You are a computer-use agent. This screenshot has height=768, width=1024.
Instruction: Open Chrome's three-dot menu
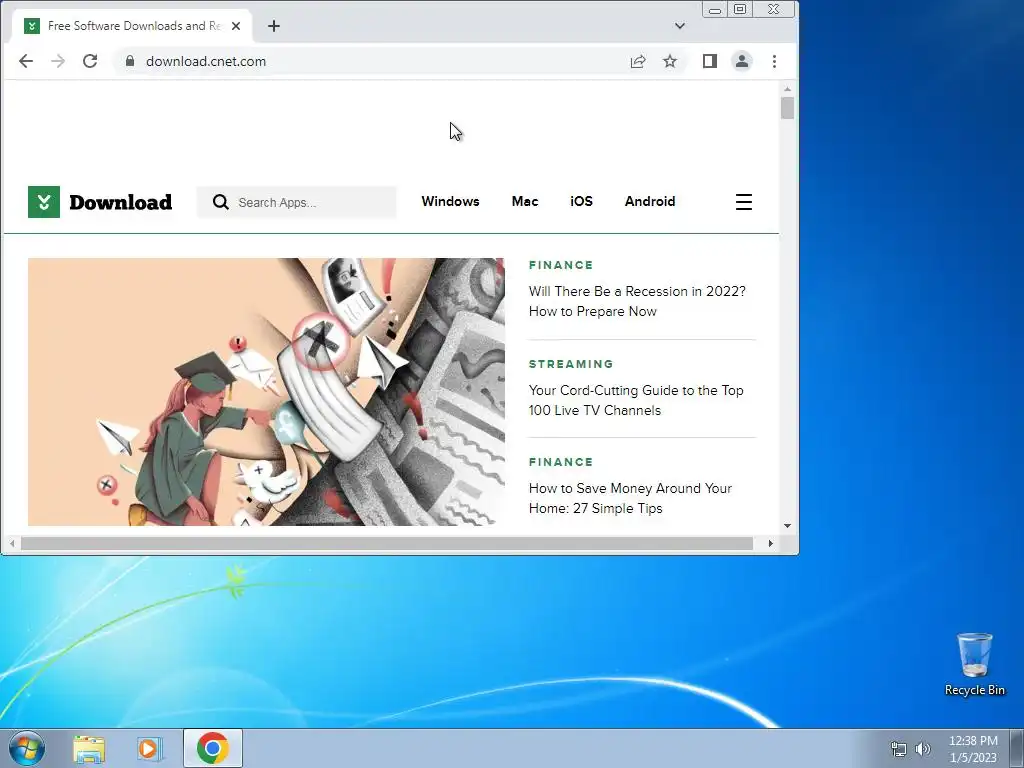click(775, 61)
